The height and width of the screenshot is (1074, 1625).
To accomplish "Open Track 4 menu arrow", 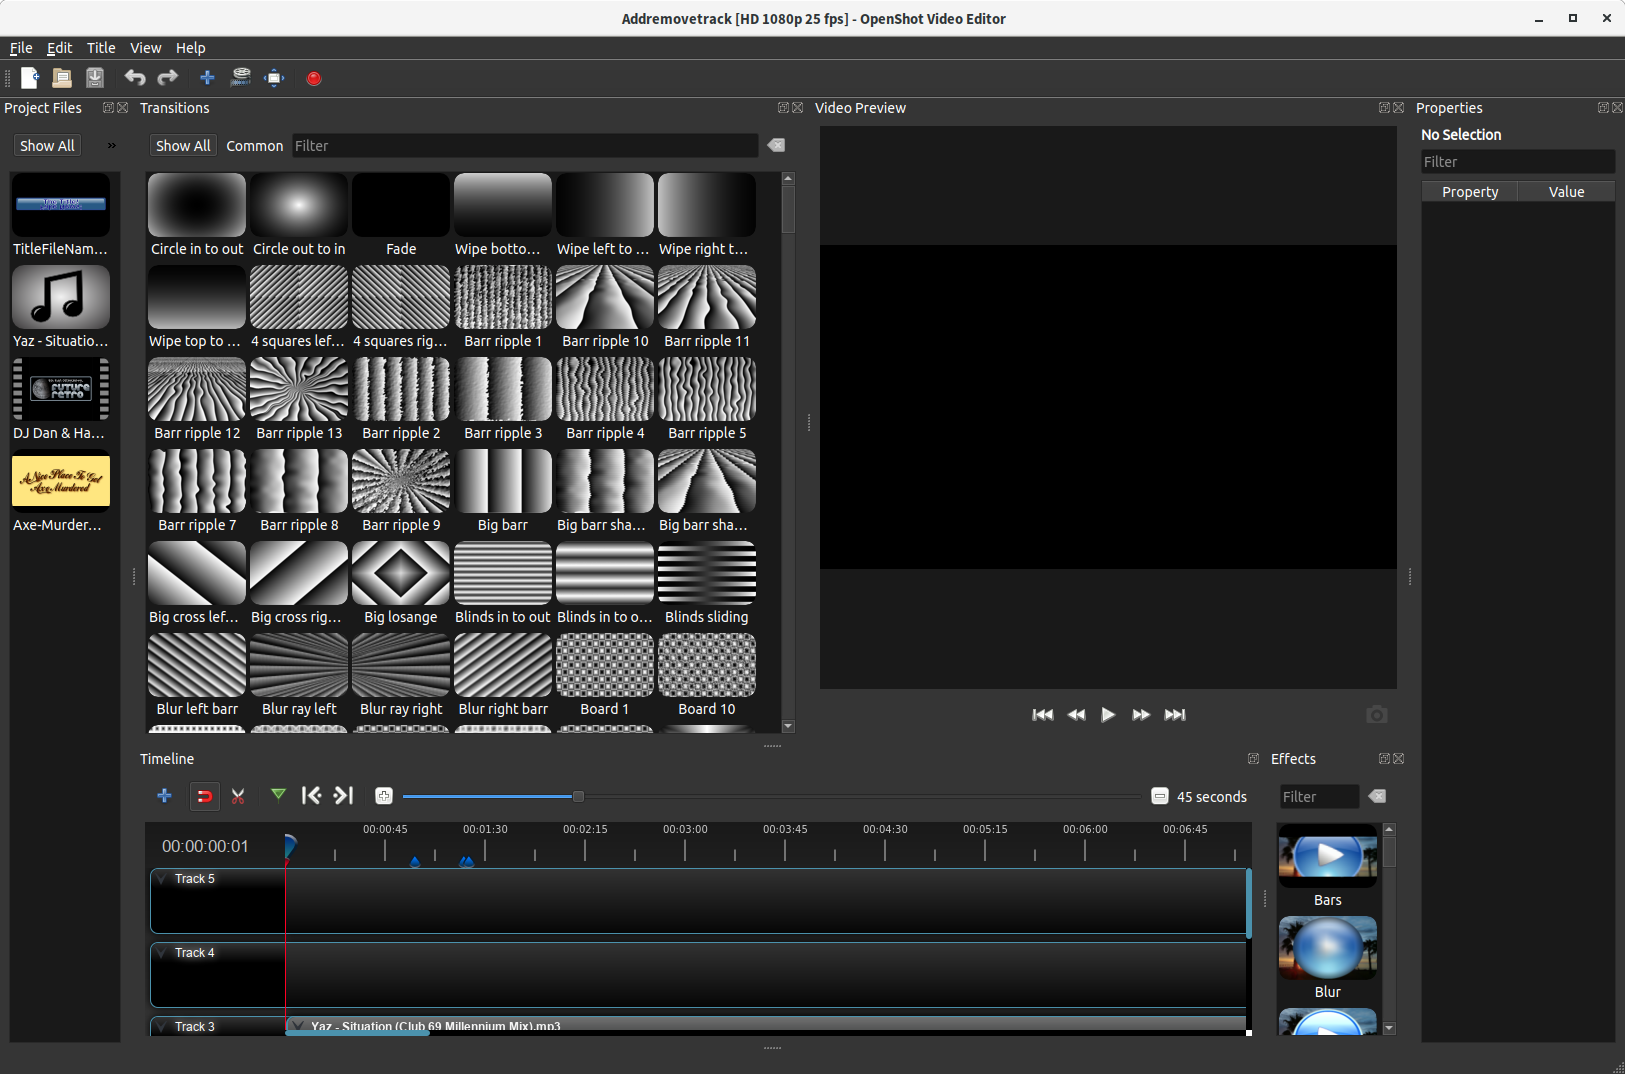I will pyautogui.click(x=163, y=953).
